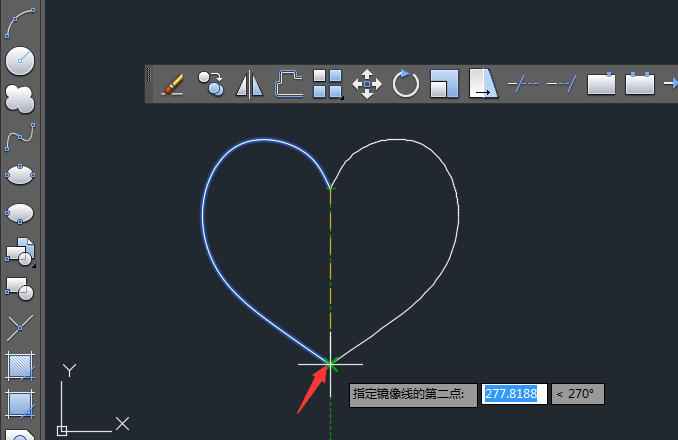Choose the Circle tool
Viewport: 678px width, 440px height.
pos(20,61)
